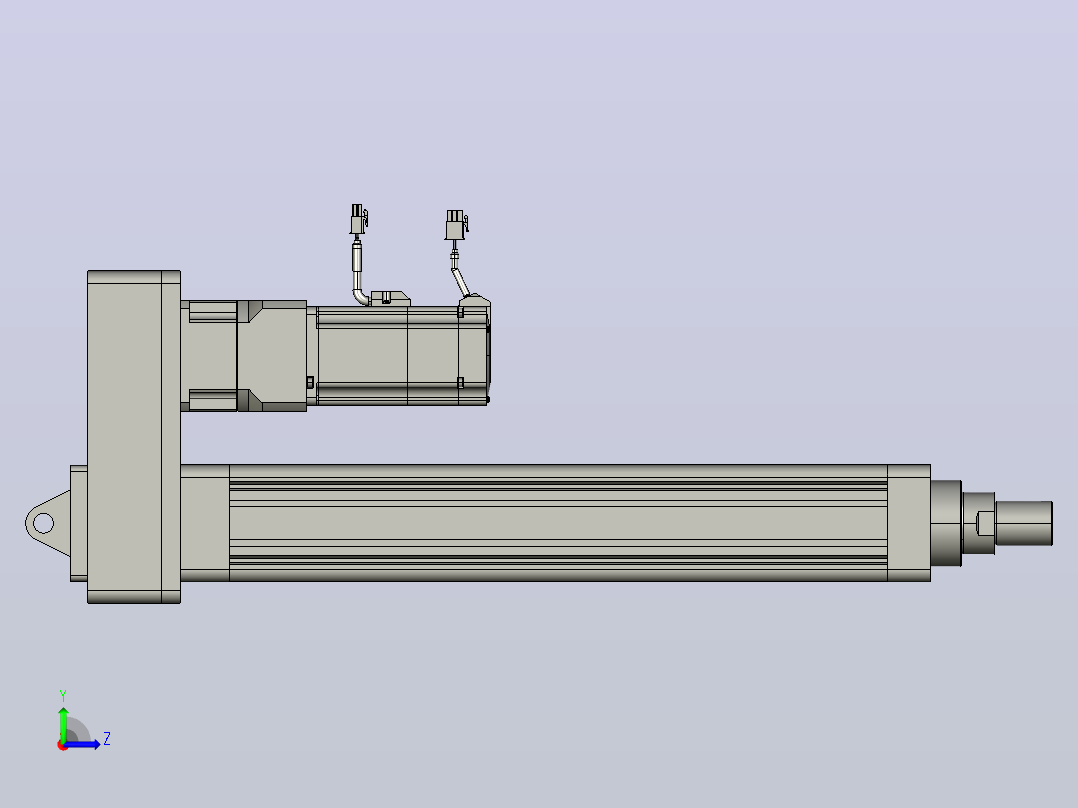The height and width of the screenshot is (808, 1078).
Task: Select the tall belt drive housing on the left
Action: tap(134, 437)
